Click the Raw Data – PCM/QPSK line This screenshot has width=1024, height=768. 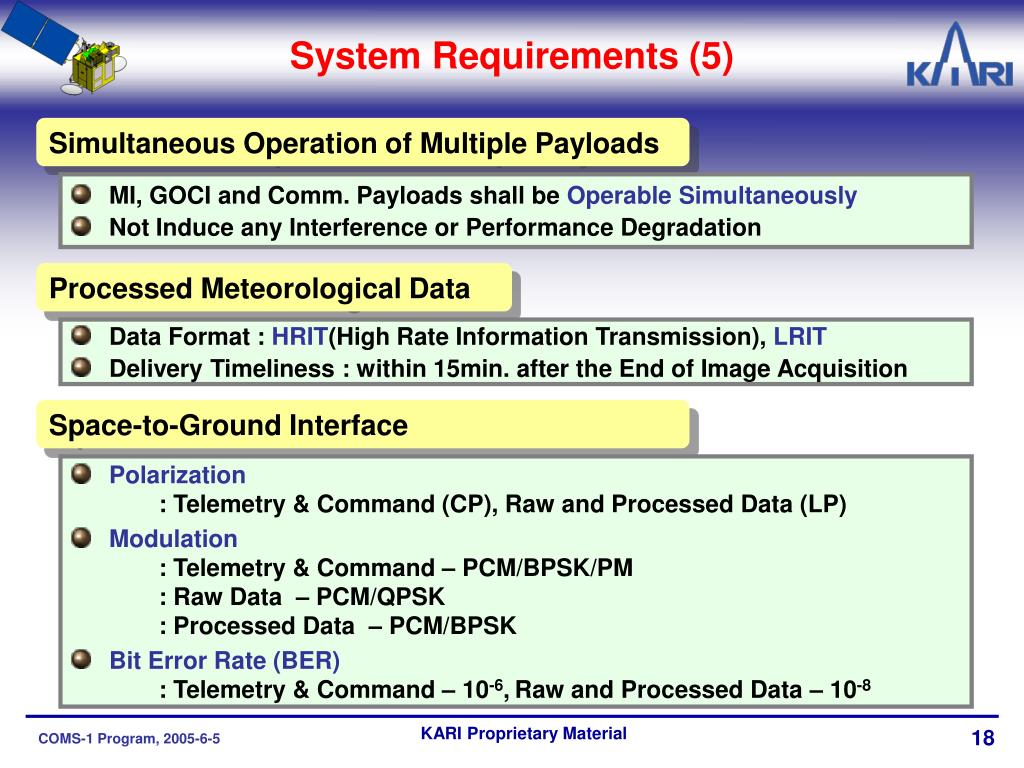click(x=302, y=597)
